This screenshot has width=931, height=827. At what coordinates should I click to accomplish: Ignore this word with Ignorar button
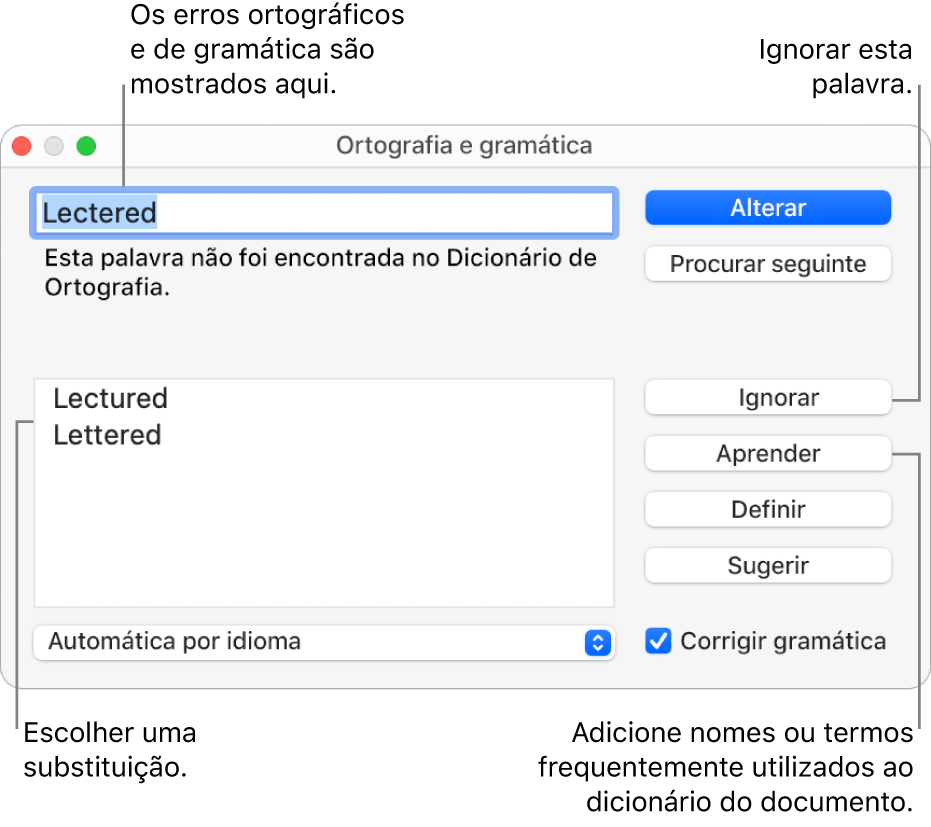[x=767, y=398]
